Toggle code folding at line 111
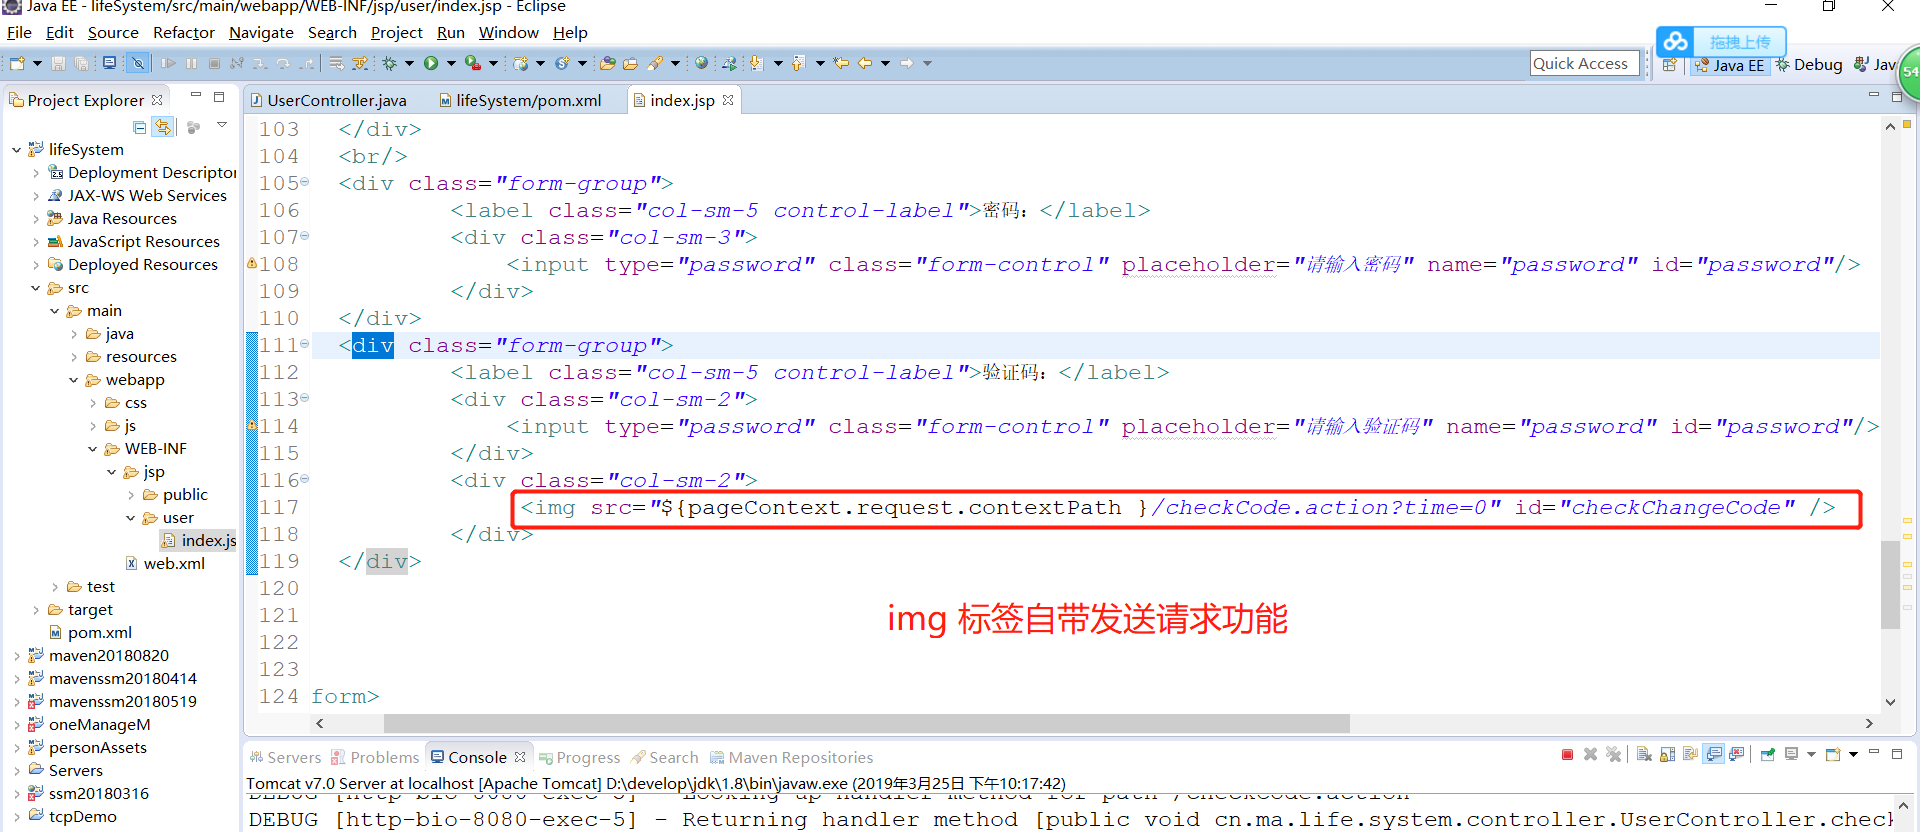The width and height of the screenshot is (1920, 832). pos(305,344)
